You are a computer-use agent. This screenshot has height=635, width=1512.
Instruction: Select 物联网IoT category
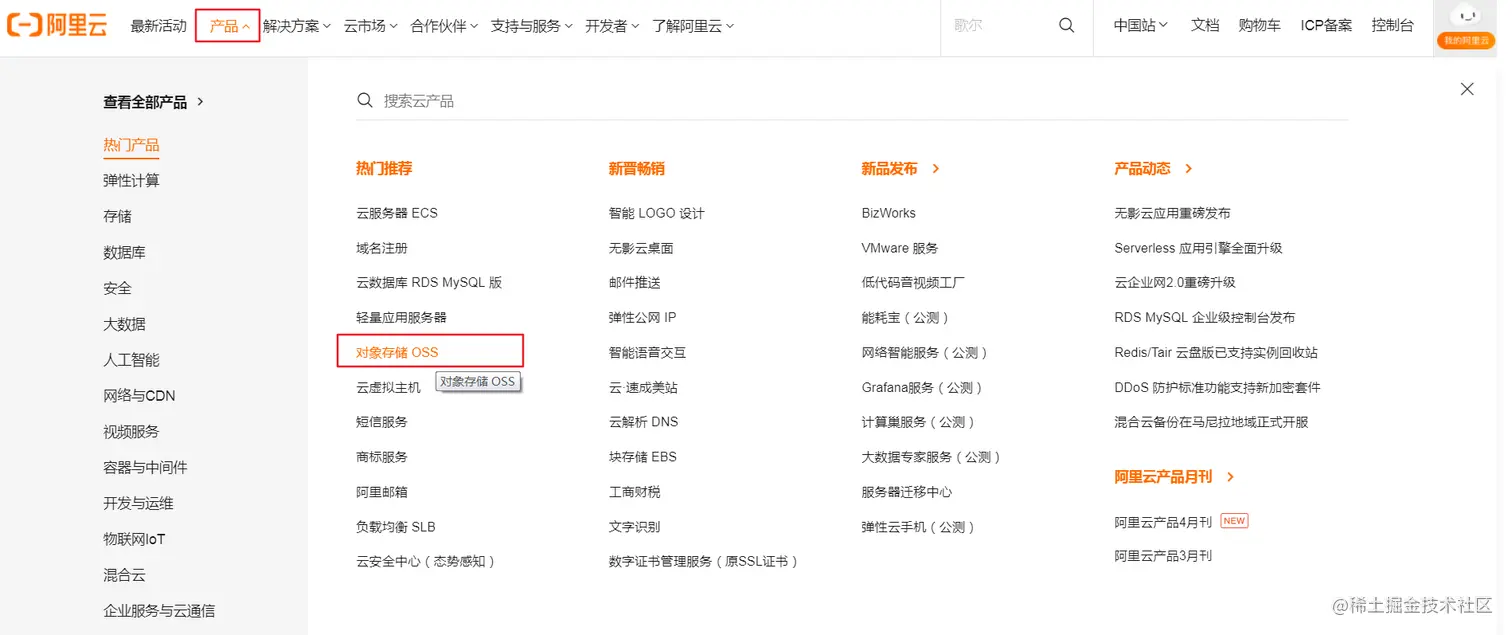(134, 540)
